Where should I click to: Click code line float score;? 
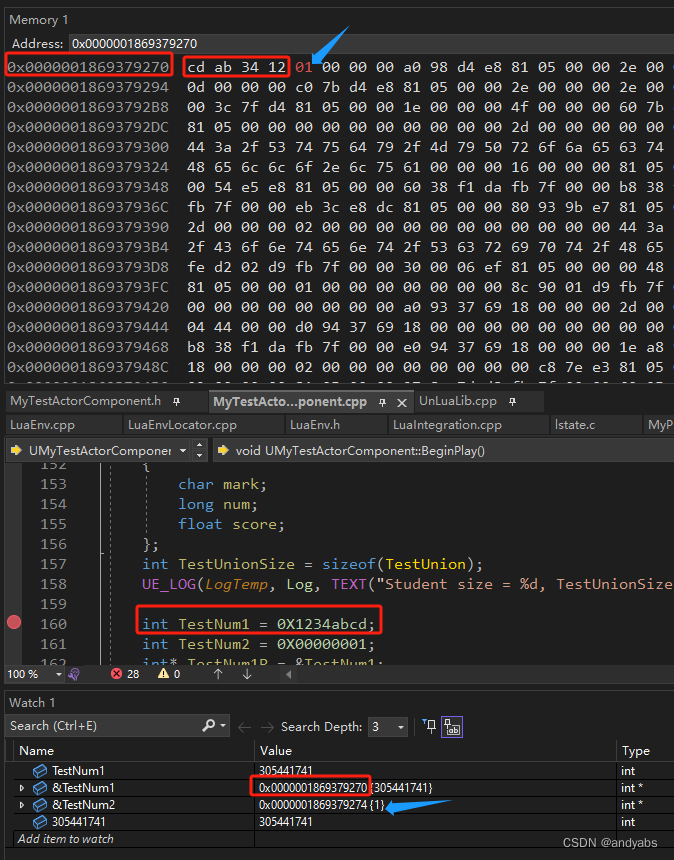231,524
